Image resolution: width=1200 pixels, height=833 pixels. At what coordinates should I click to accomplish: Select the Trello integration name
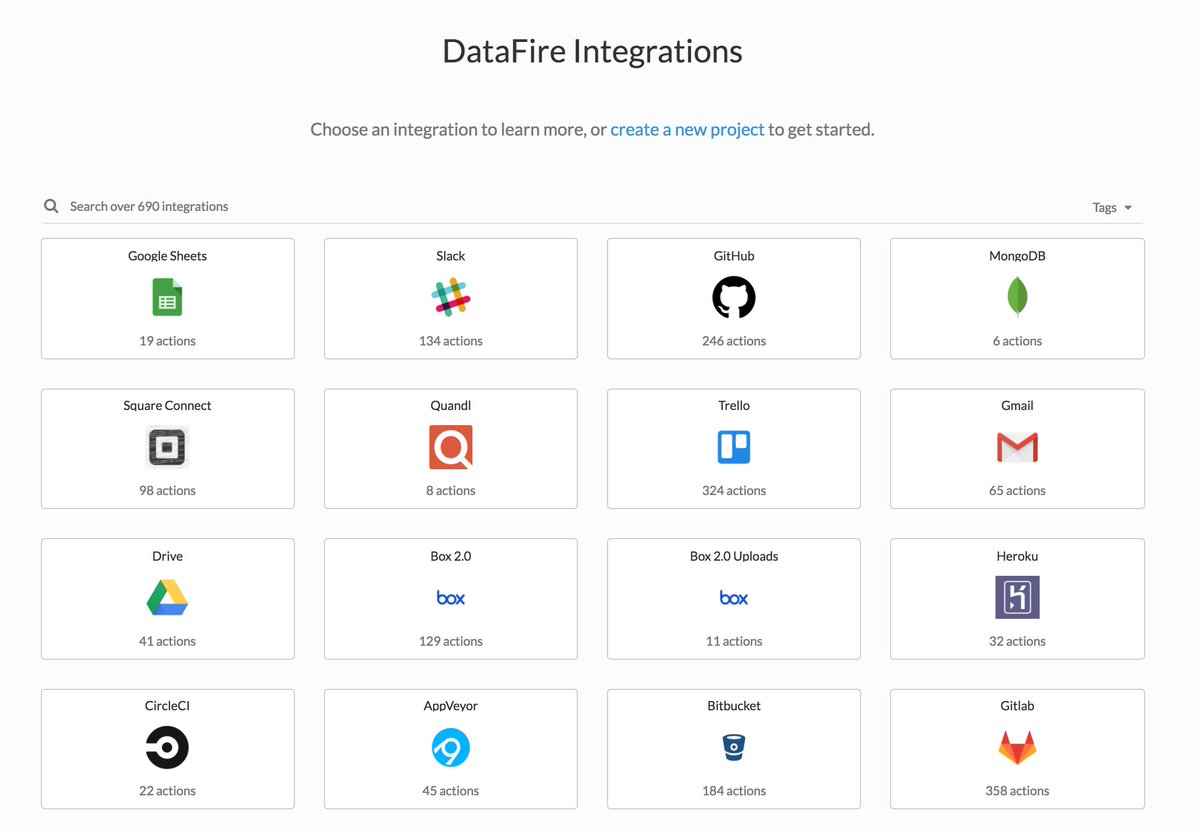734,406
